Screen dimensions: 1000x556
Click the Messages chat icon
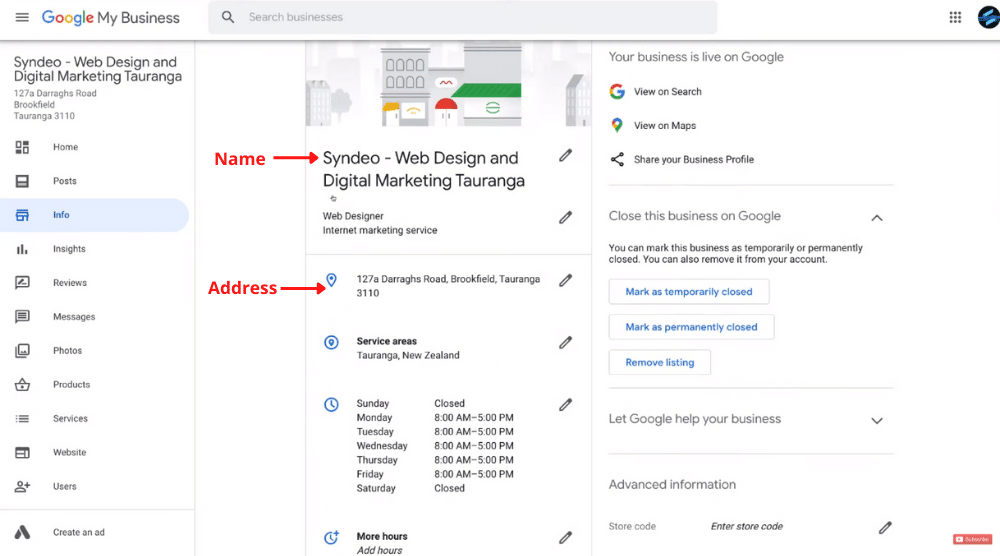tap(22, 316)
